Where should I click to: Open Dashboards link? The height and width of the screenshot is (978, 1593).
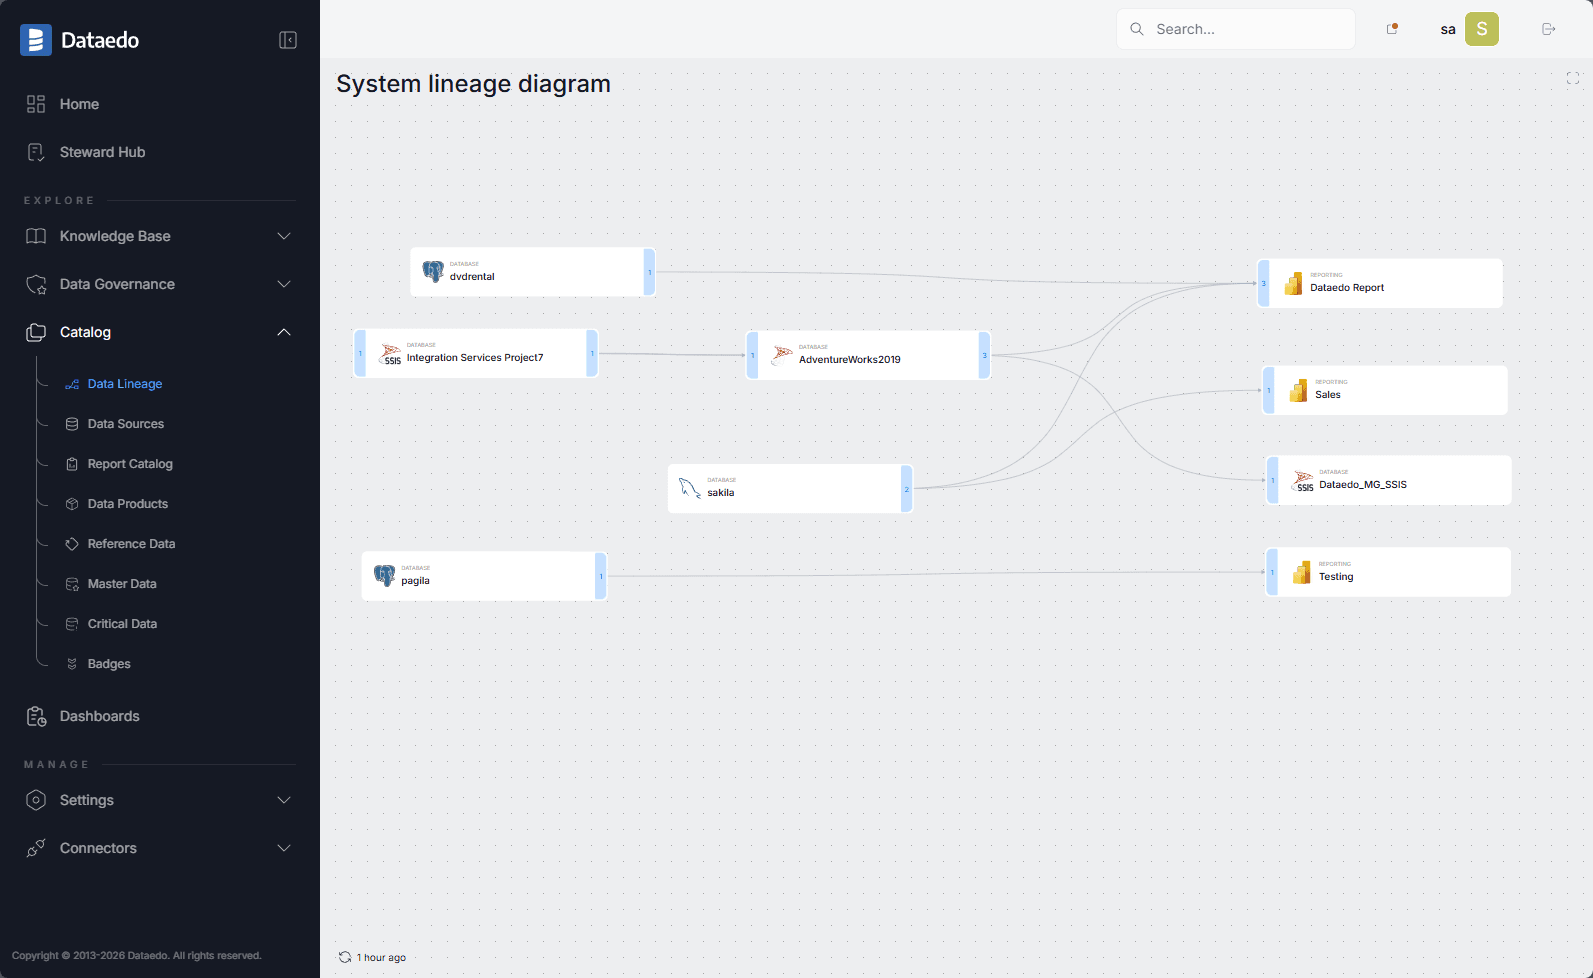(x=99, y=716)
